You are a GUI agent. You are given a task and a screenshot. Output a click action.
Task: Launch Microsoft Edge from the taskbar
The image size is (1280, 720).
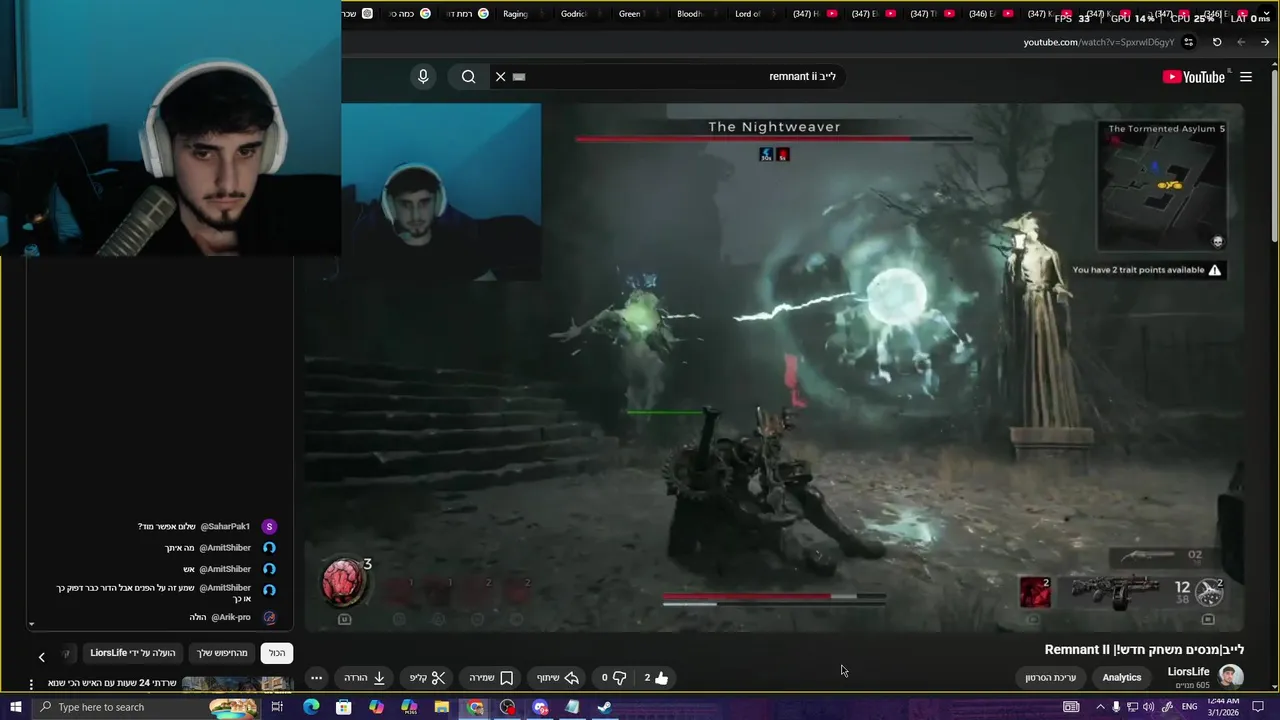(311, 707)
